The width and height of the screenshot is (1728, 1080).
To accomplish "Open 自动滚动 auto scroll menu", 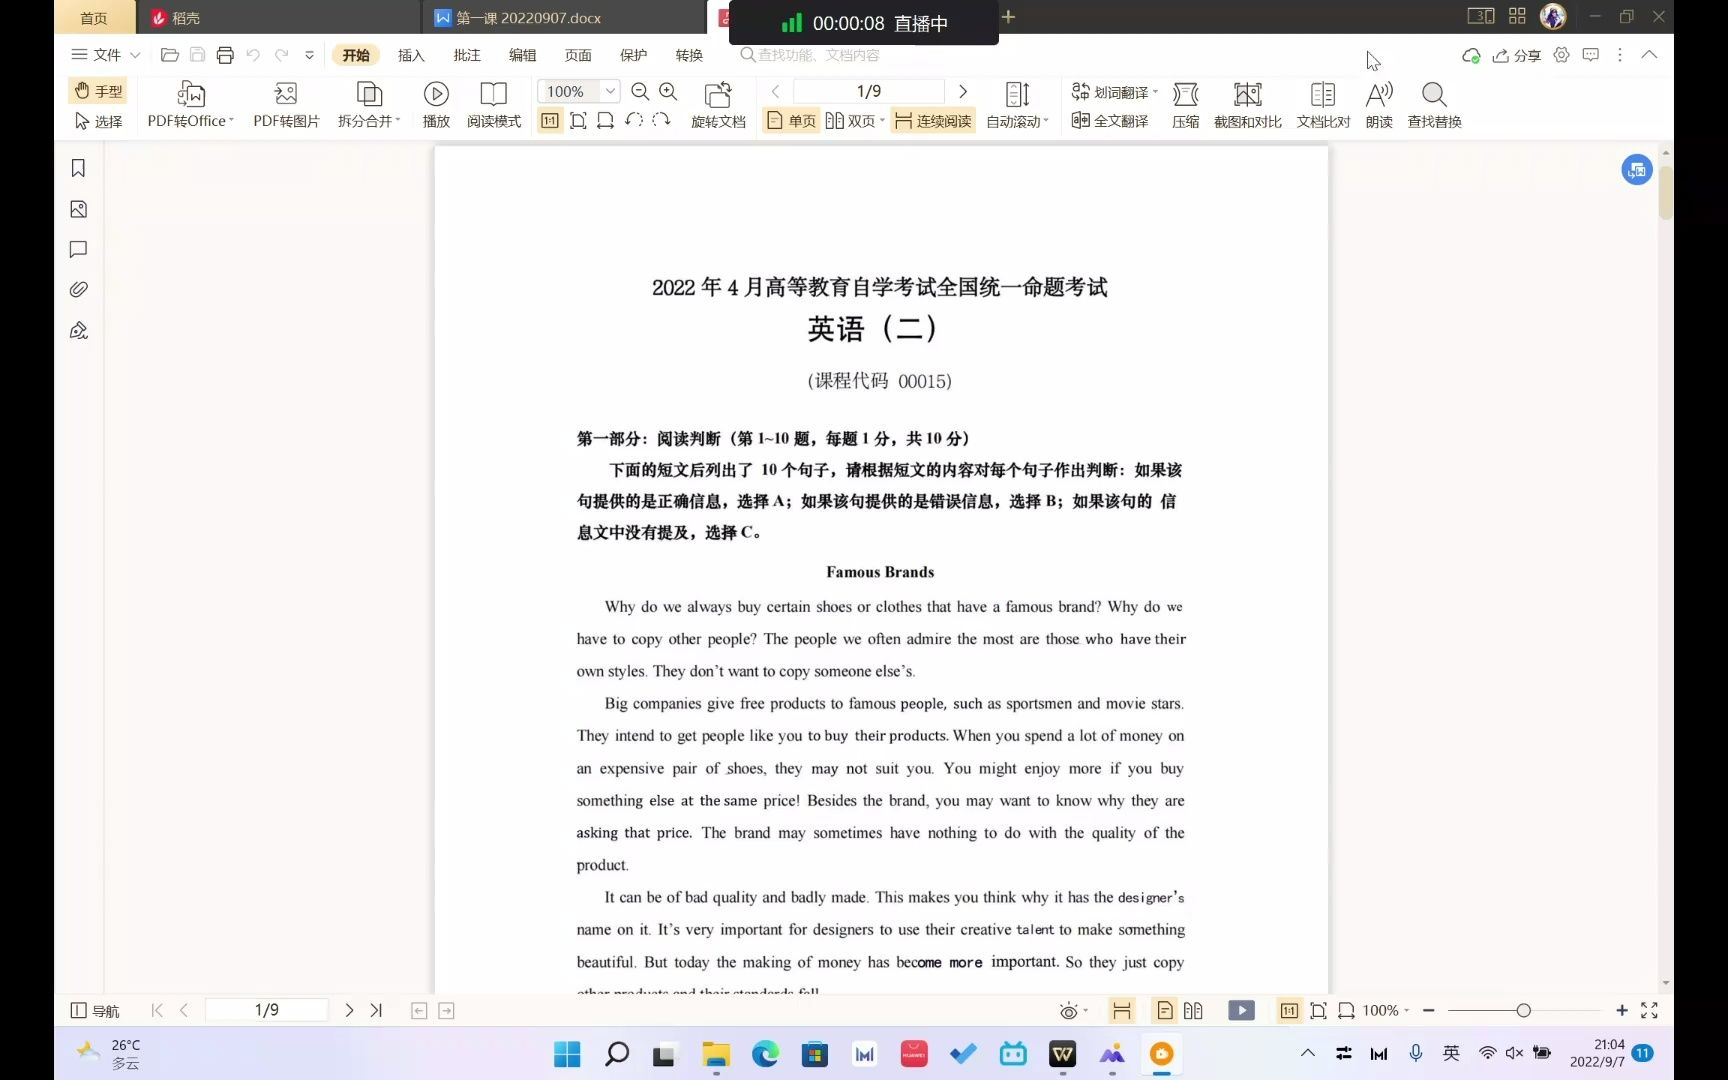I will (x=1017, y=105).
